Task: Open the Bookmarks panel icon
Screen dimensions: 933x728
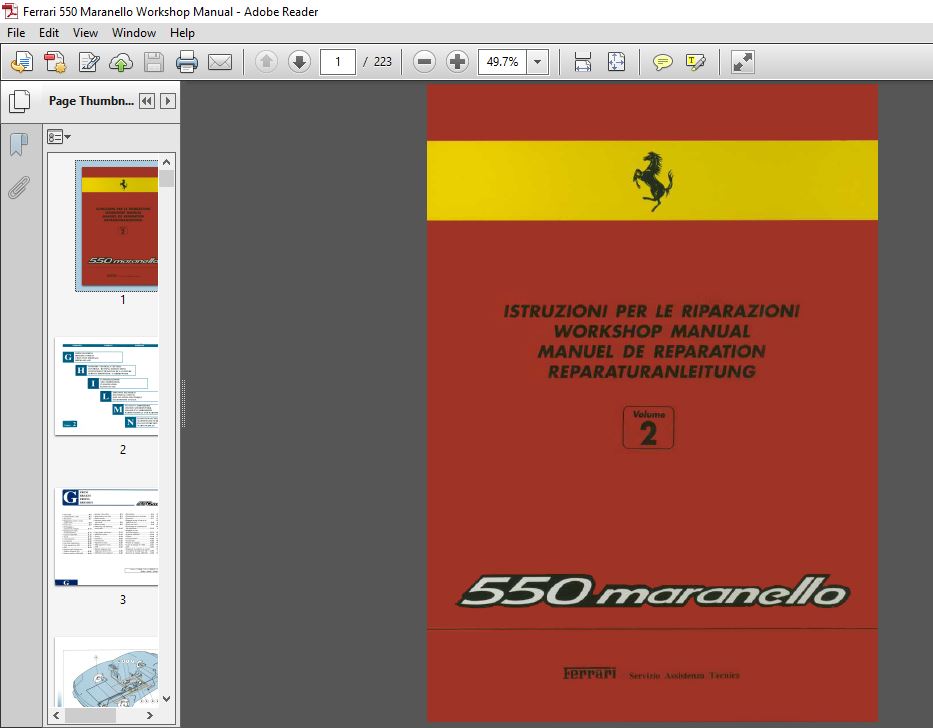Action: coord(19,145)
